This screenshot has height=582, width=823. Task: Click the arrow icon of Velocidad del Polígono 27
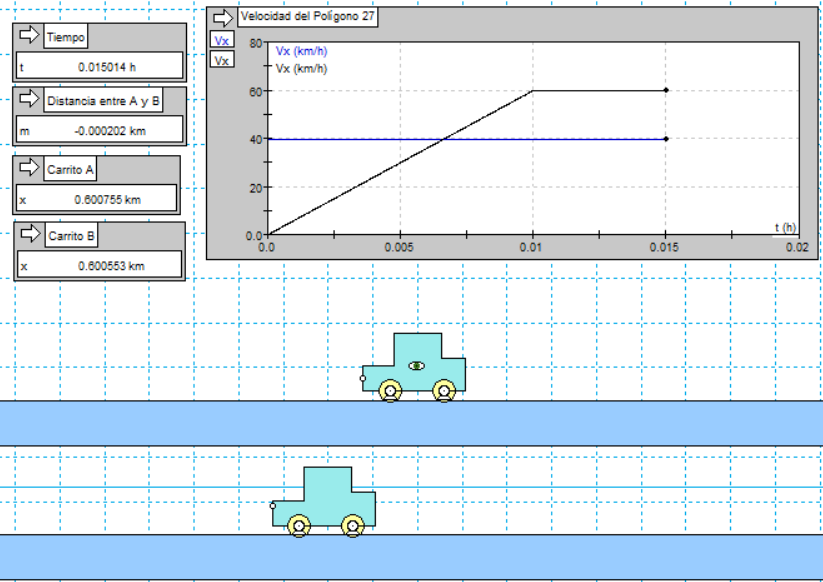point(222,17)
